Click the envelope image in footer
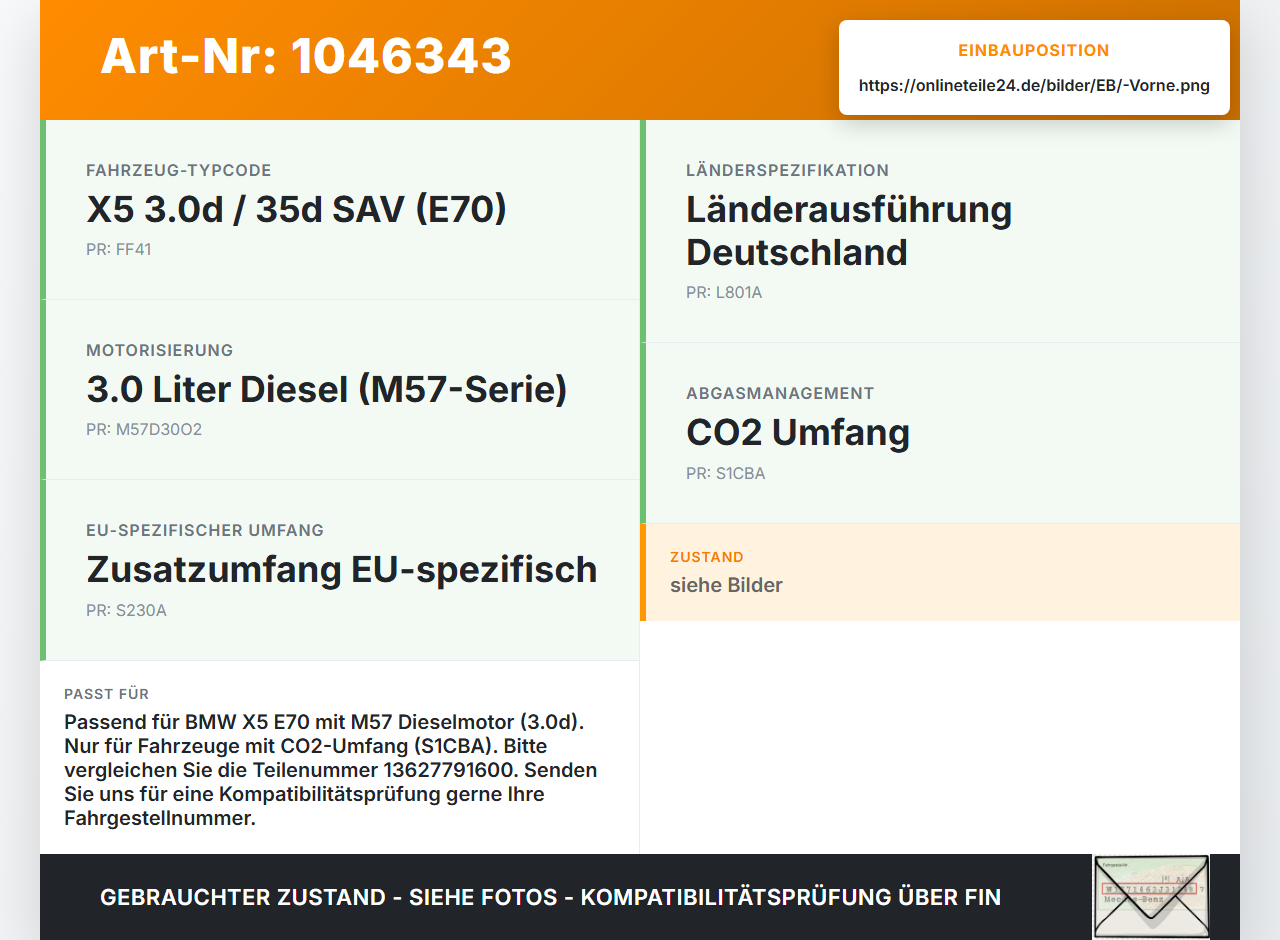 click(1151, 897)
